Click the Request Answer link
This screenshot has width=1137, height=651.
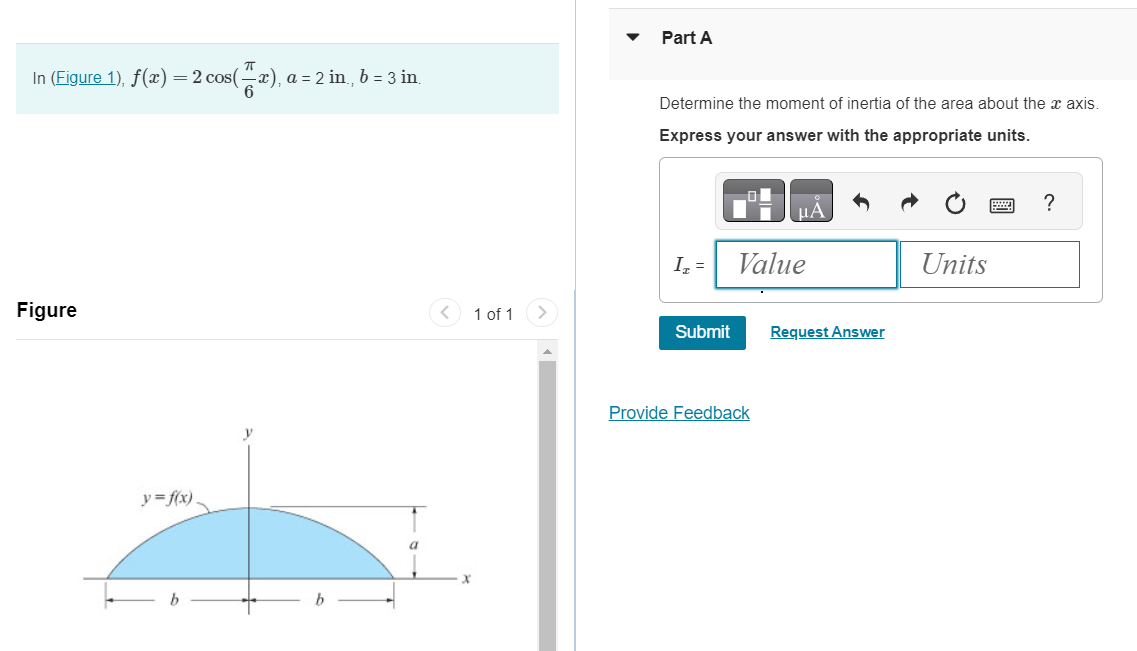(x=827, y=331)
